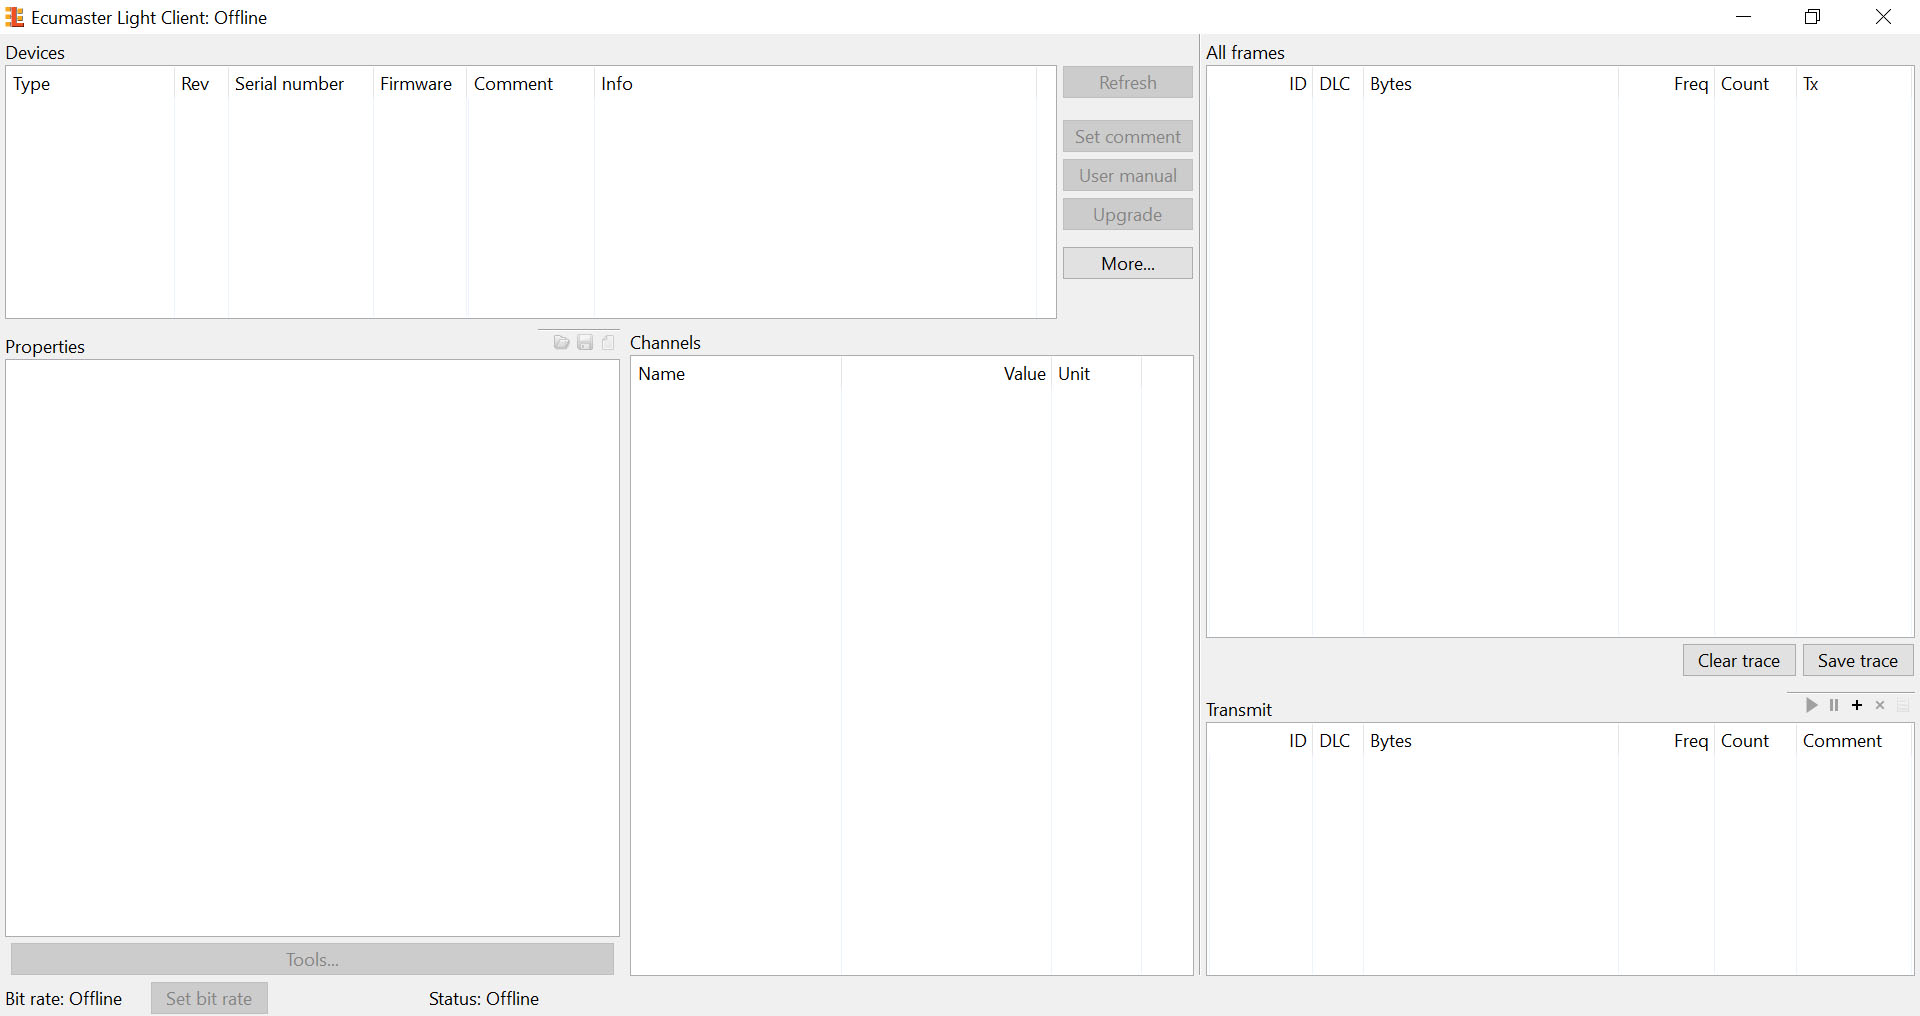
Task: Save properties with the floppy disk icon
Action: [585, 342]
